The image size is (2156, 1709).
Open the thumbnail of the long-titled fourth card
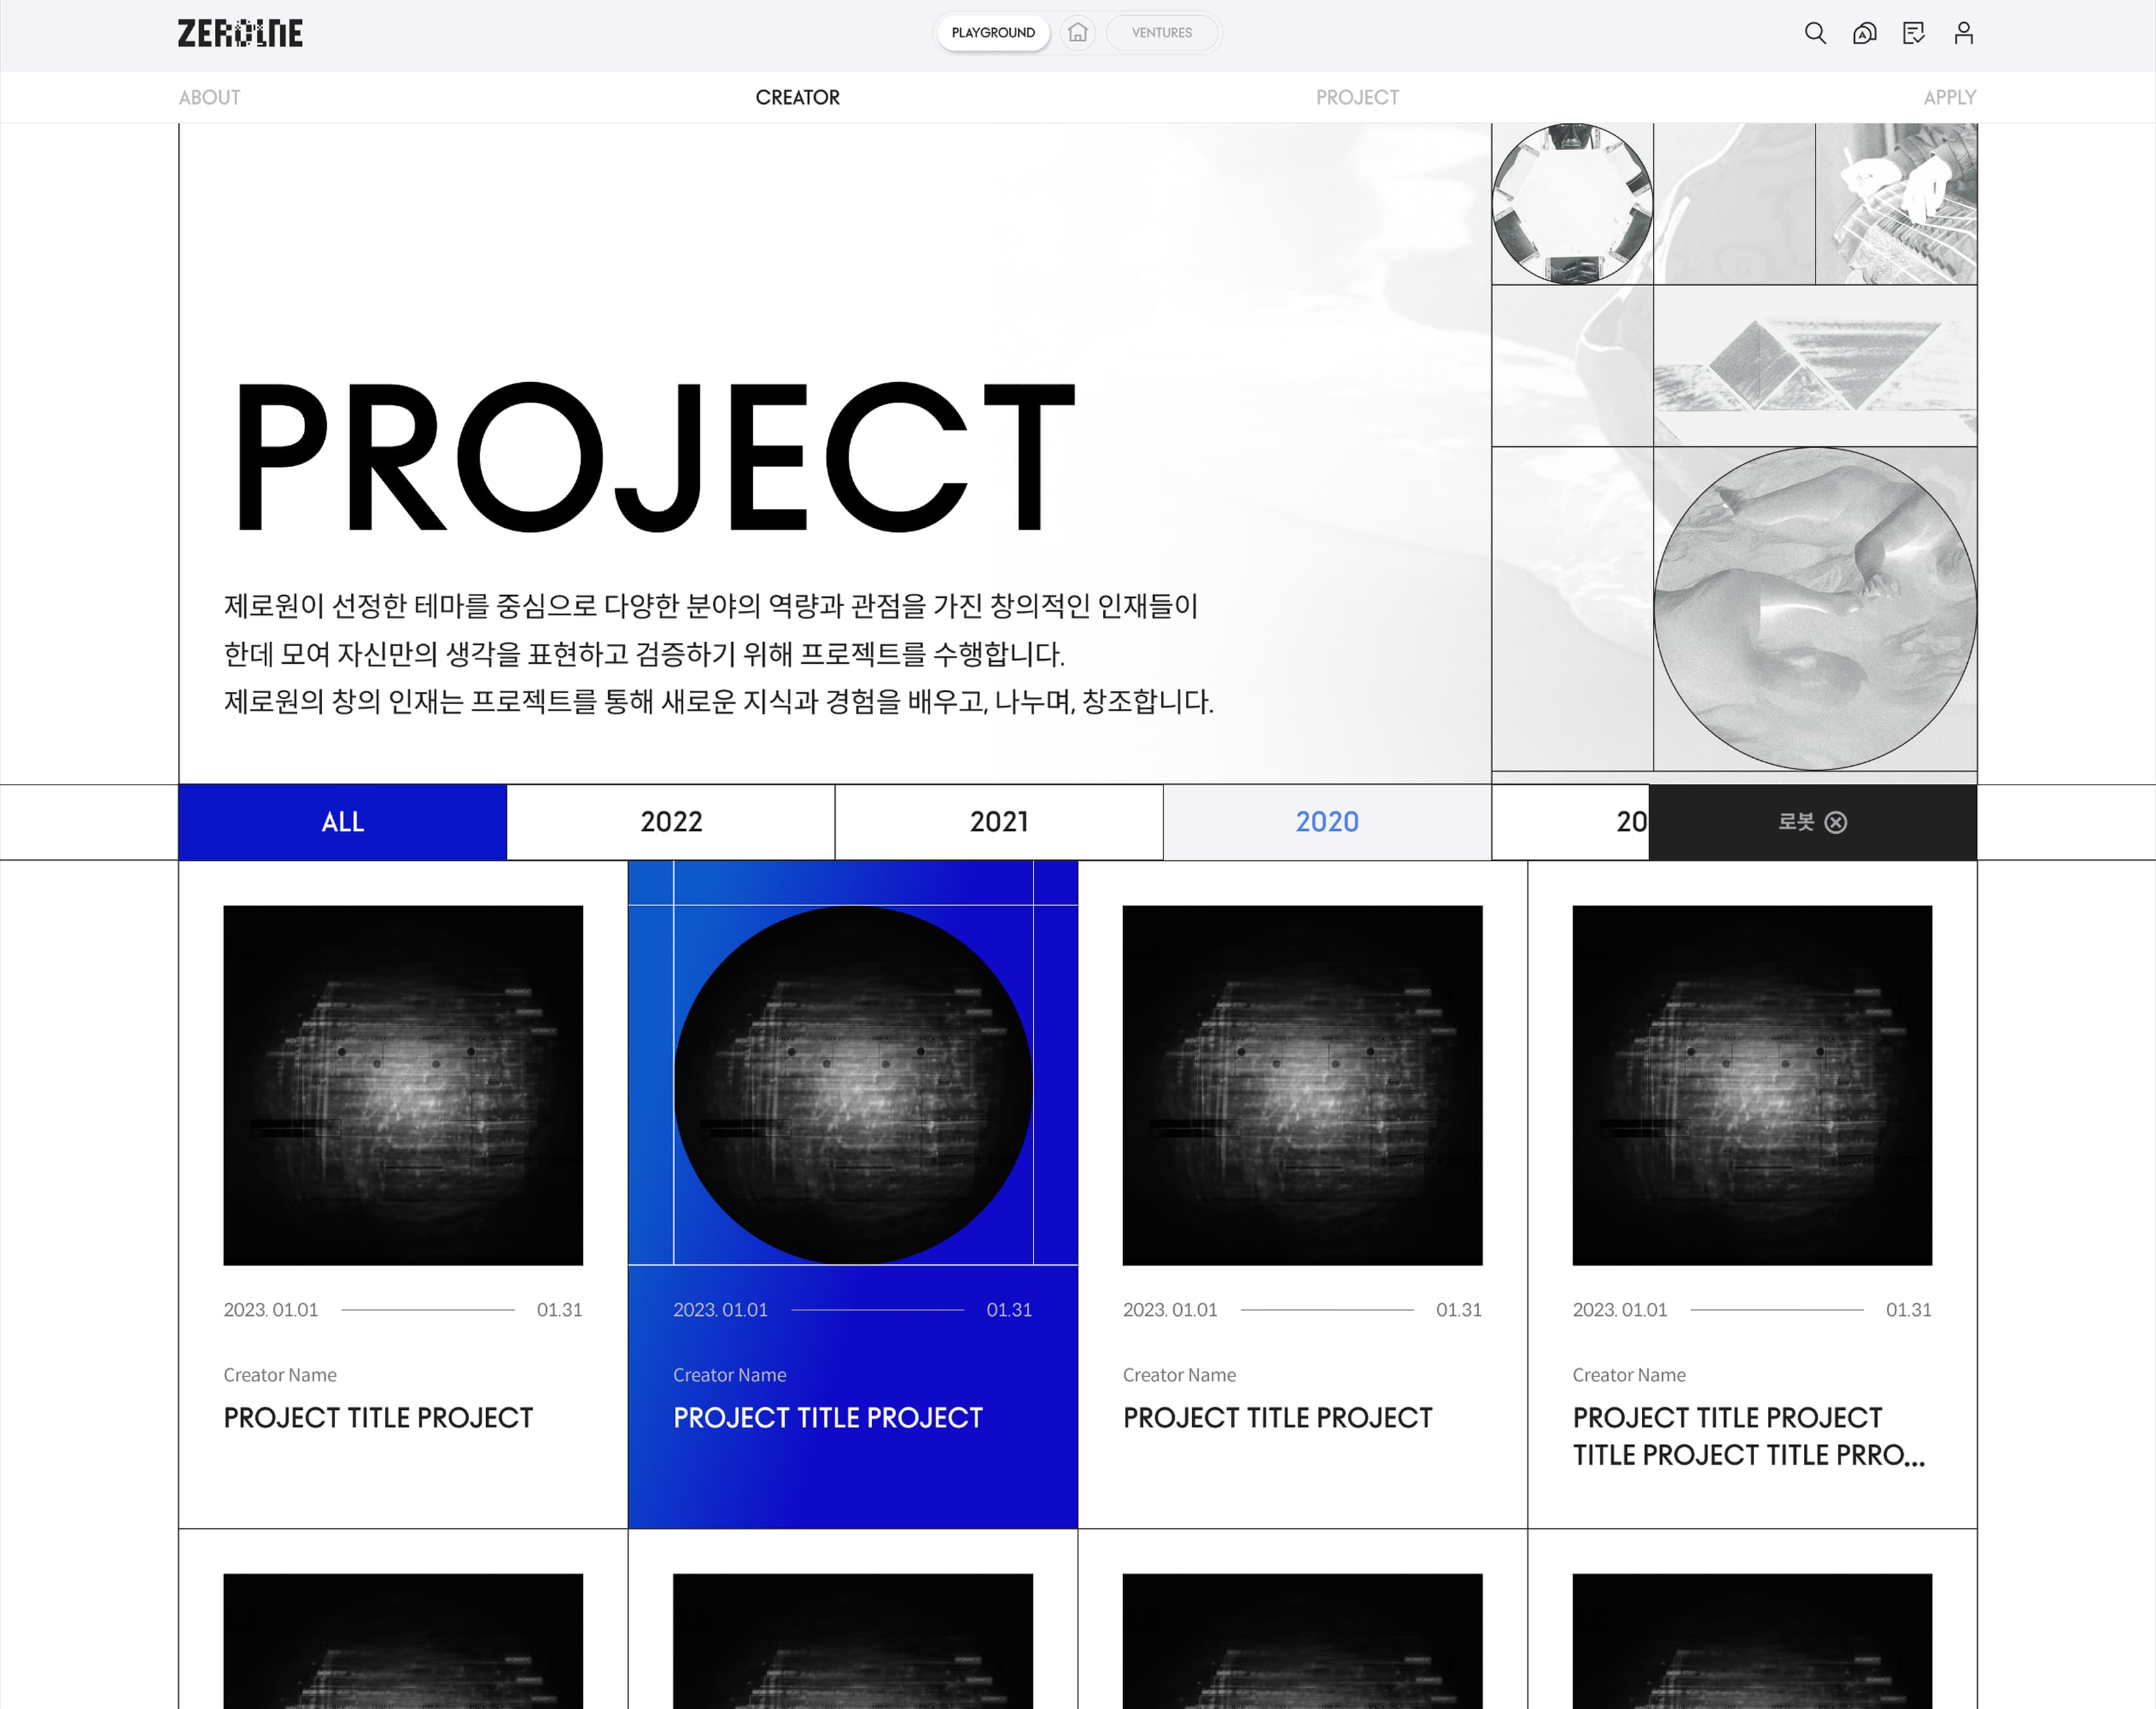[1752, 1085]
